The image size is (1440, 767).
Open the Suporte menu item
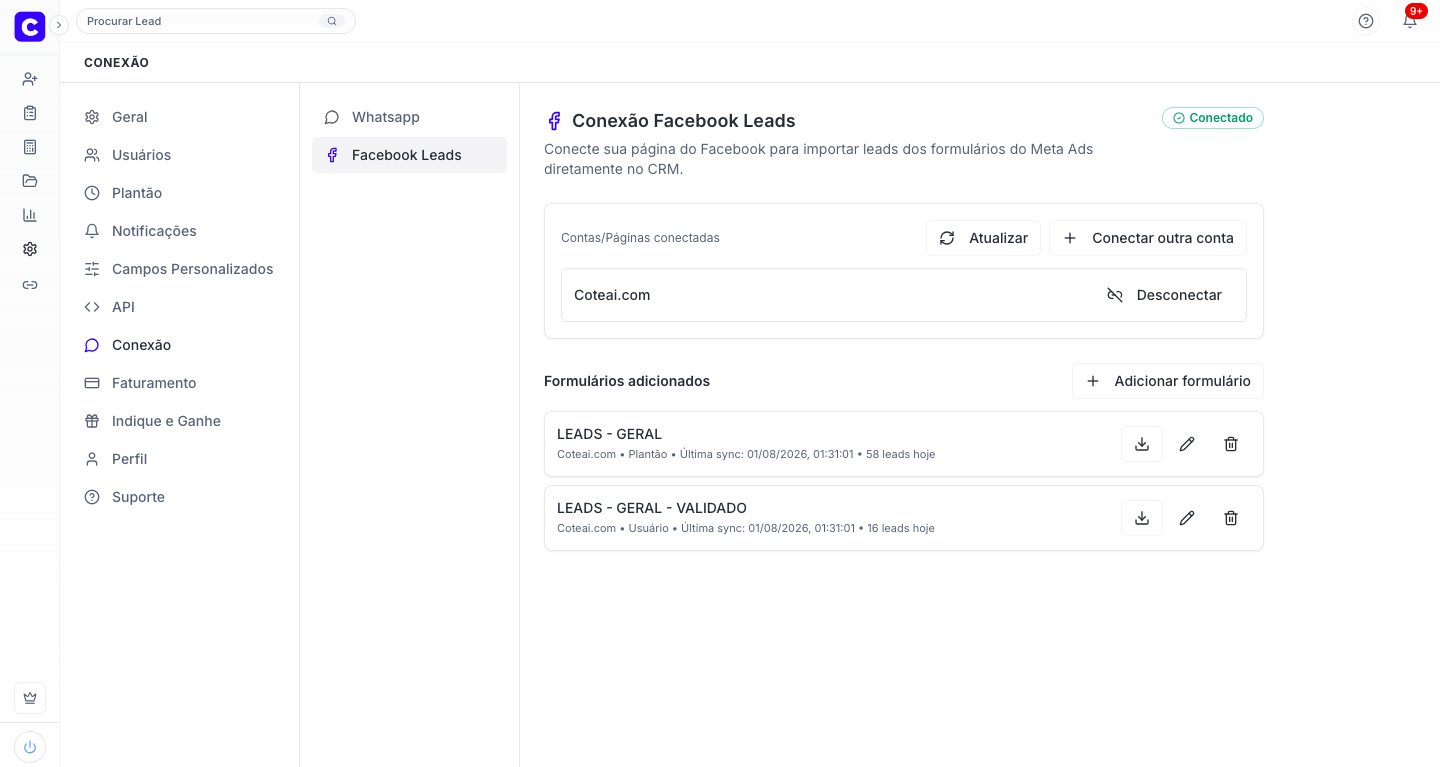(x=180, y=497)
